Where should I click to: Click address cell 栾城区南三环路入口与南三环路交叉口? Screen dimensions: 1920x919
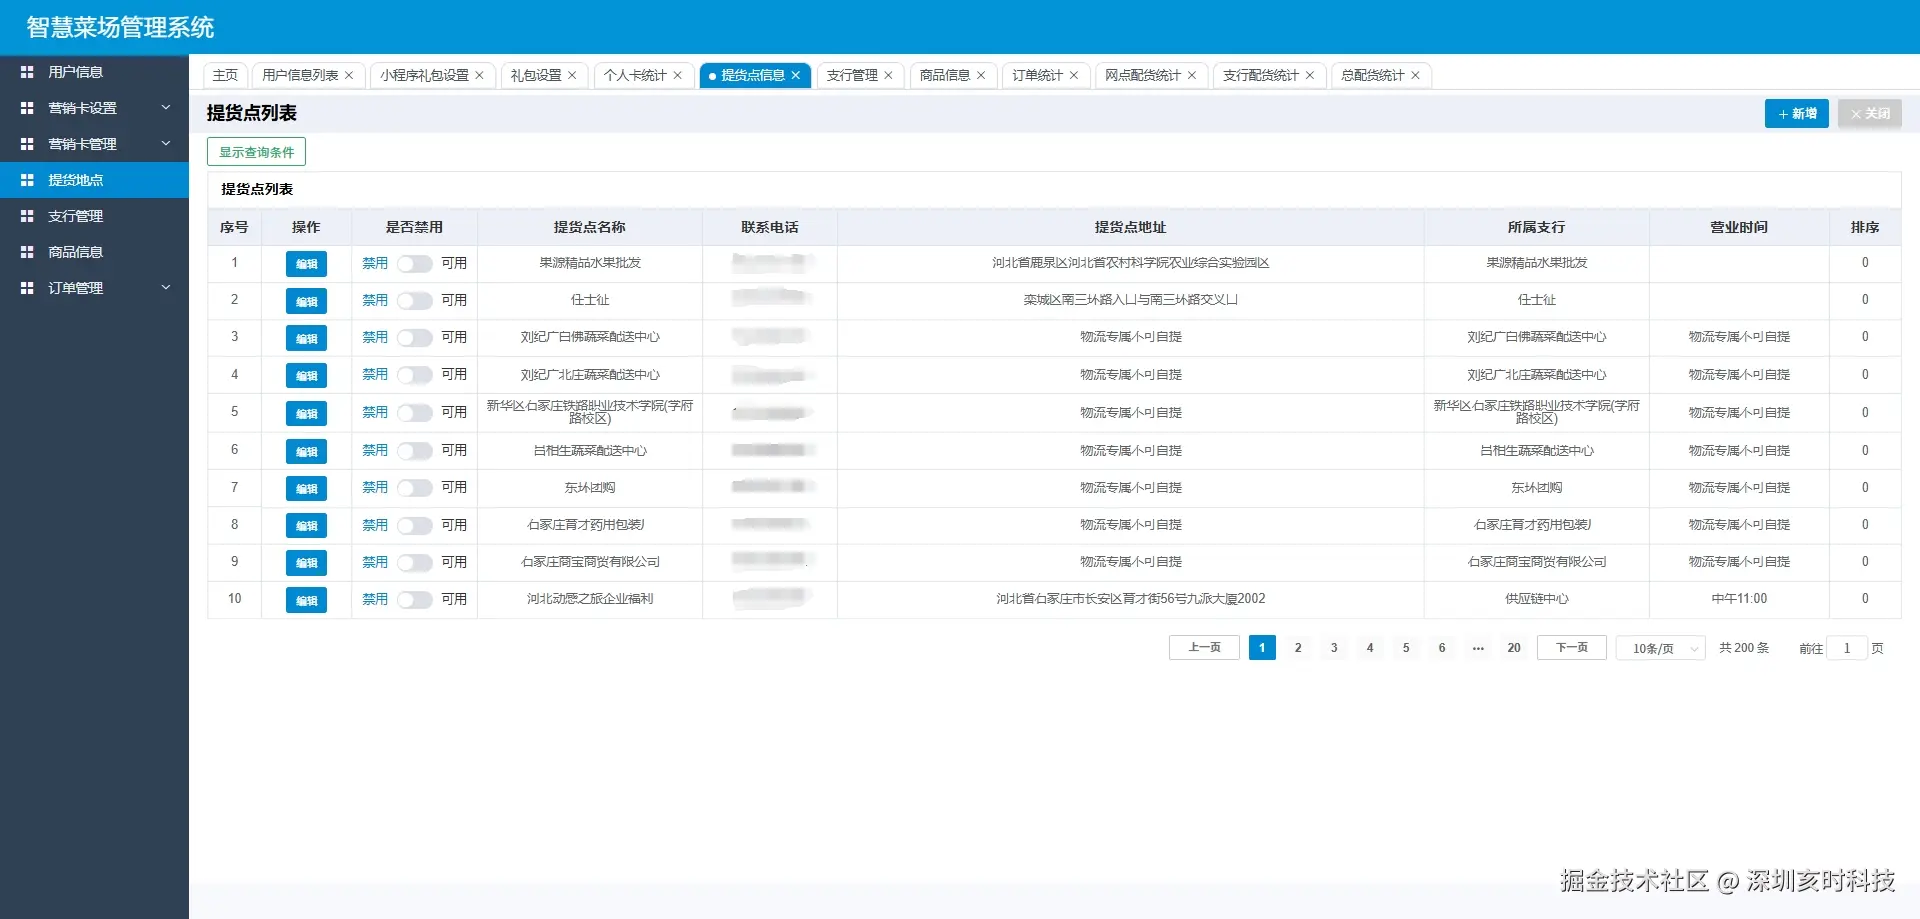(x=1130, y=300)
